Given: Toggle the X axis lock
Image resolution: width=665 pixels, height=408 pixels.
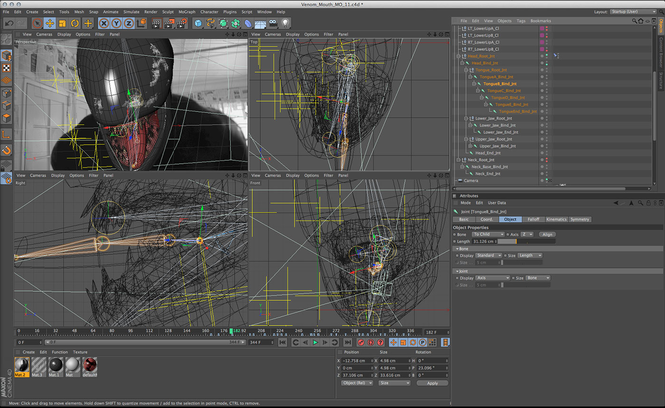Looking at the screenshot, I should [x=104, y=23].
